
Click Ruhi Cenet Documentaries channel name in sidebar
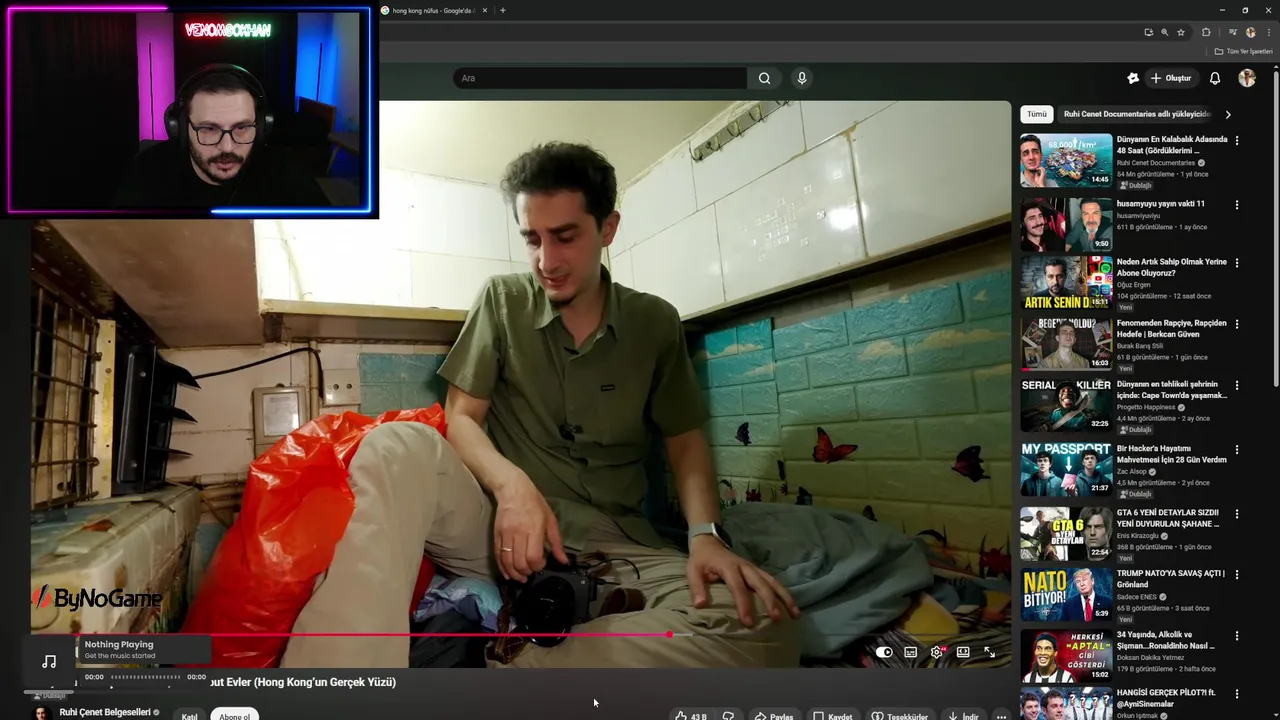1155,163
